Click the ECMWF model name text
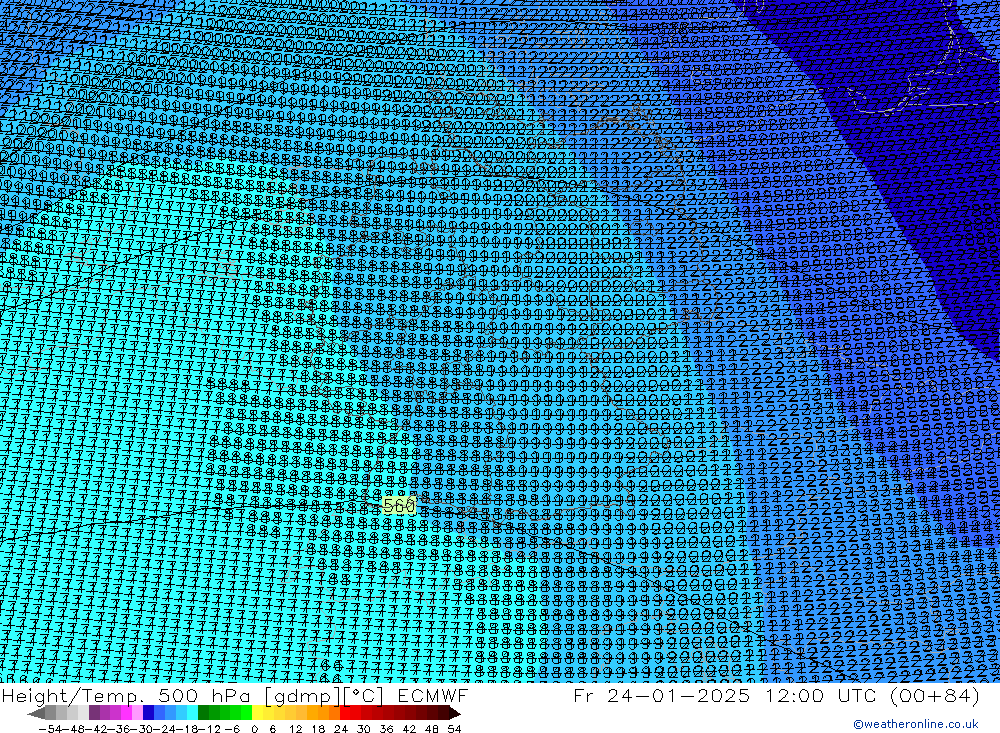1000x733 pixels. point(432,695)
